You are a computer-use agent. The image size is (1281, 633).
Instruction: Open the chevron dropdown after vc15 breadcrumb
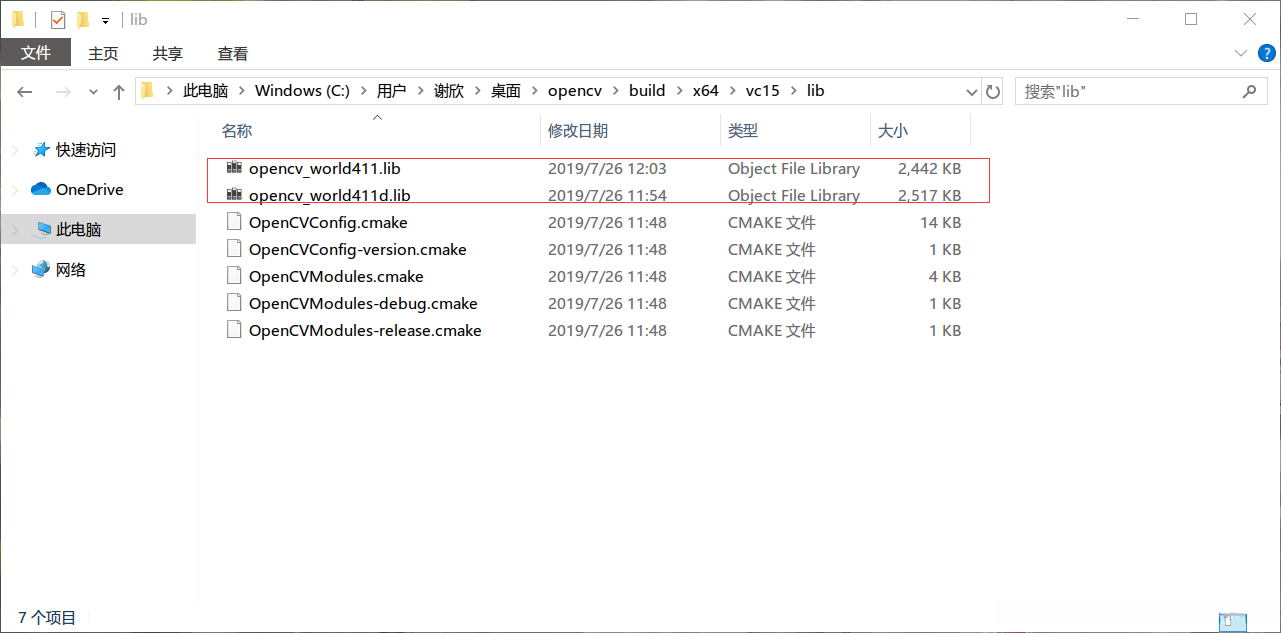click(793, 91)
